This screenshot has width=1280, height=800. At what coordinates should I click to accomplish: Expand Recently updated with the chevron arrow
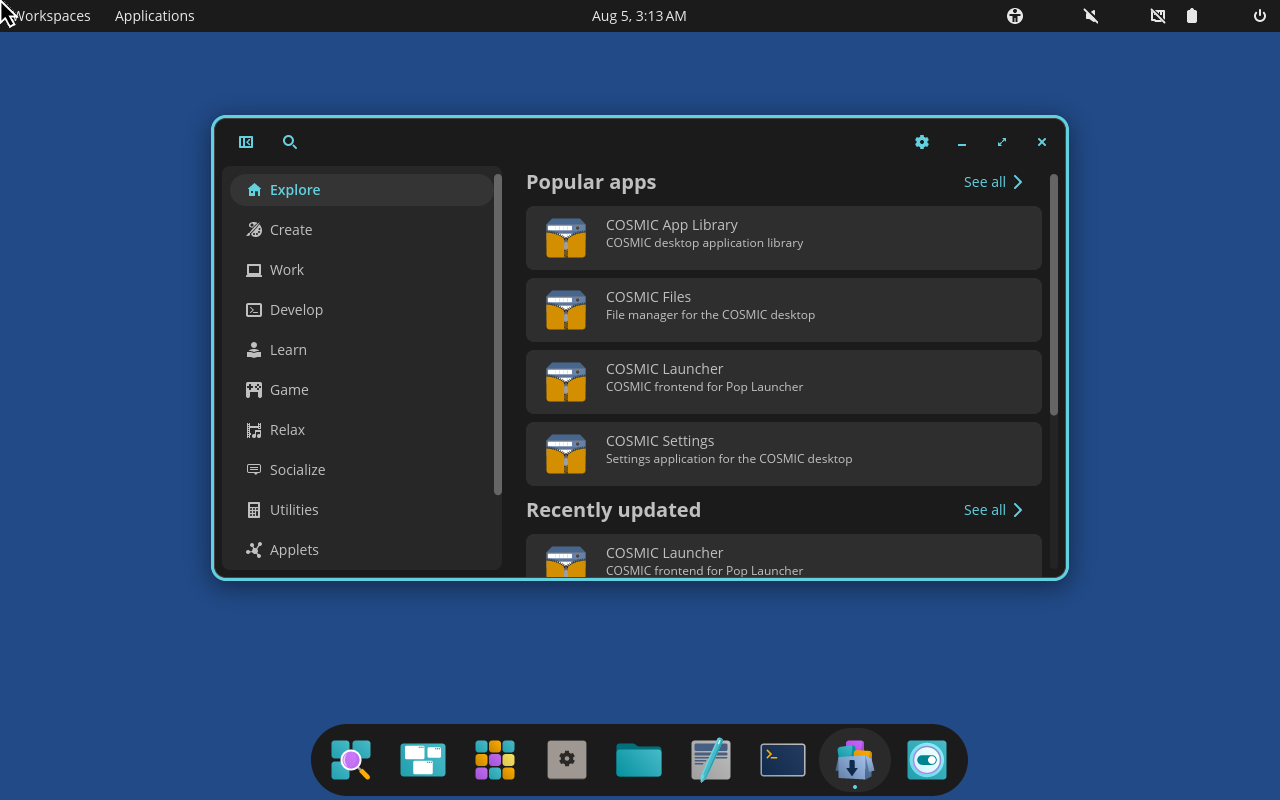point(1018,510)
